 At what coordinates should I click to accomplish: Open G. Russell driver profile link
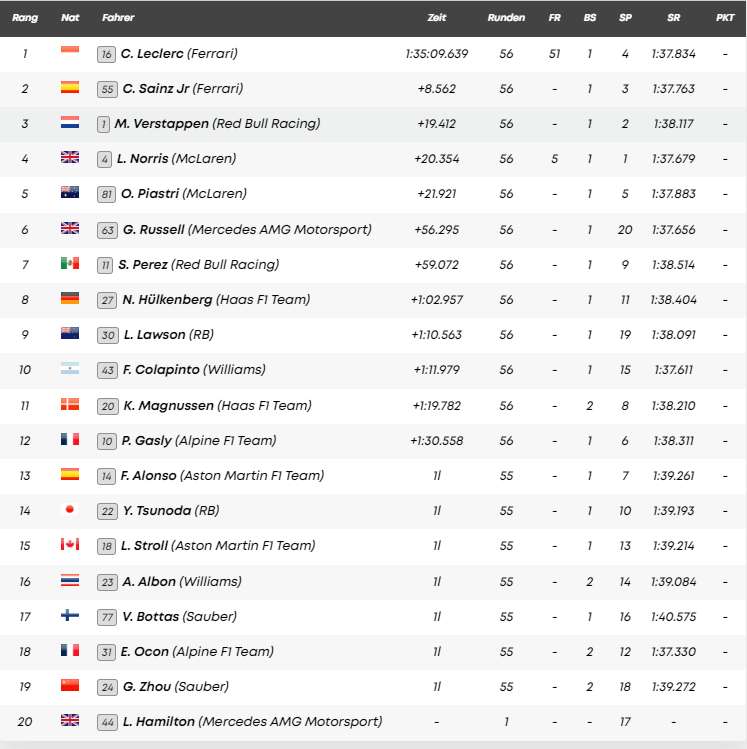coord(245,230)
